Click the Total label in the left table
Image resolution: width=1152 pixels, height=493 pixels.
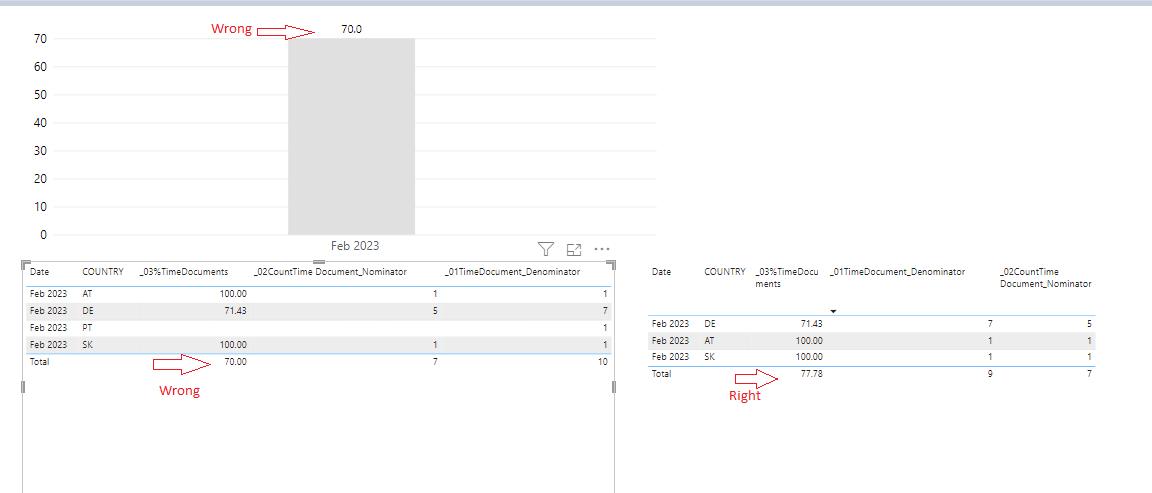click(40, 362)
